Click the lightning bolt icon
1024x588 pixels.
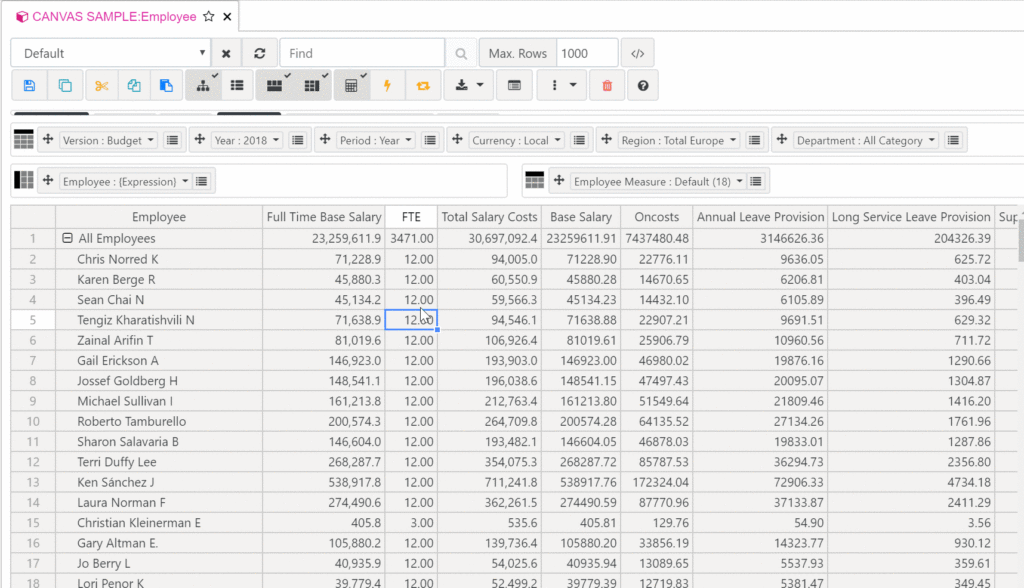click(387, 86)
